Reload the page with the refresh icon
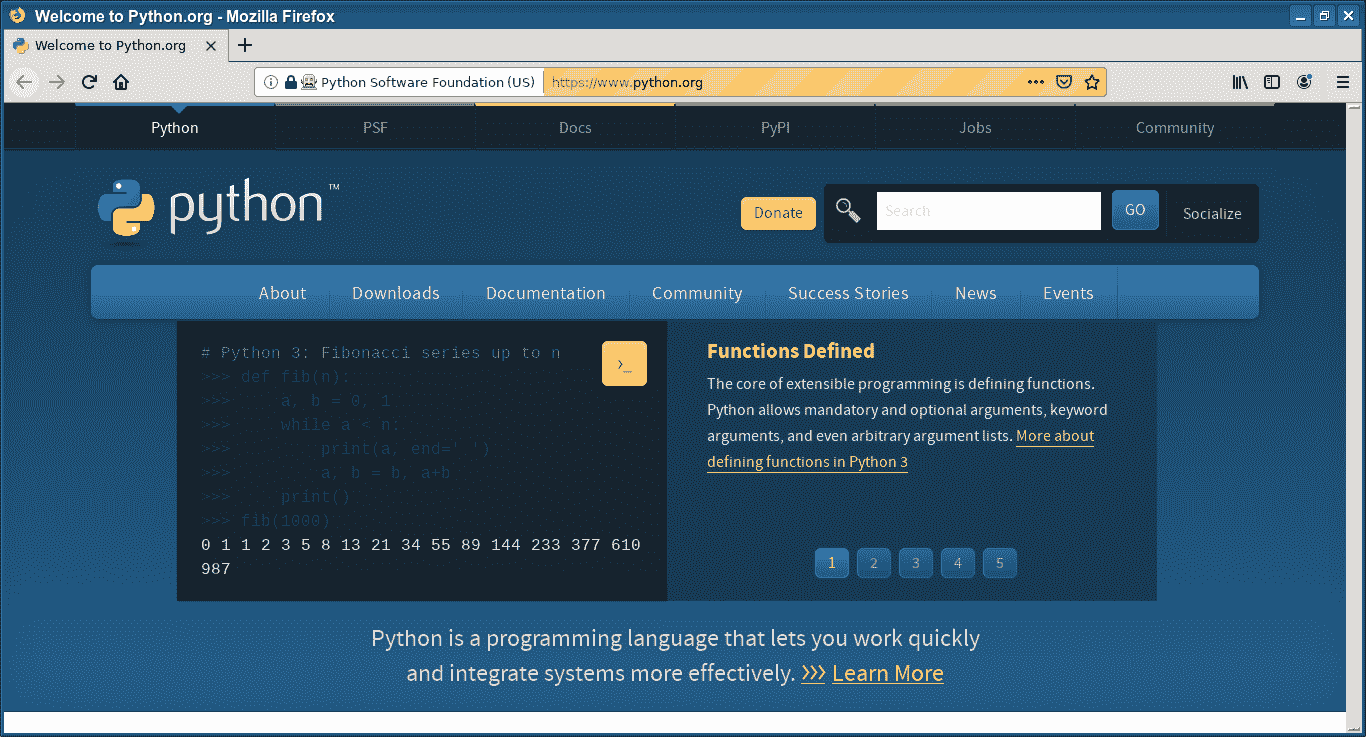Viewport: 1366px width, 737px height. 89,82
